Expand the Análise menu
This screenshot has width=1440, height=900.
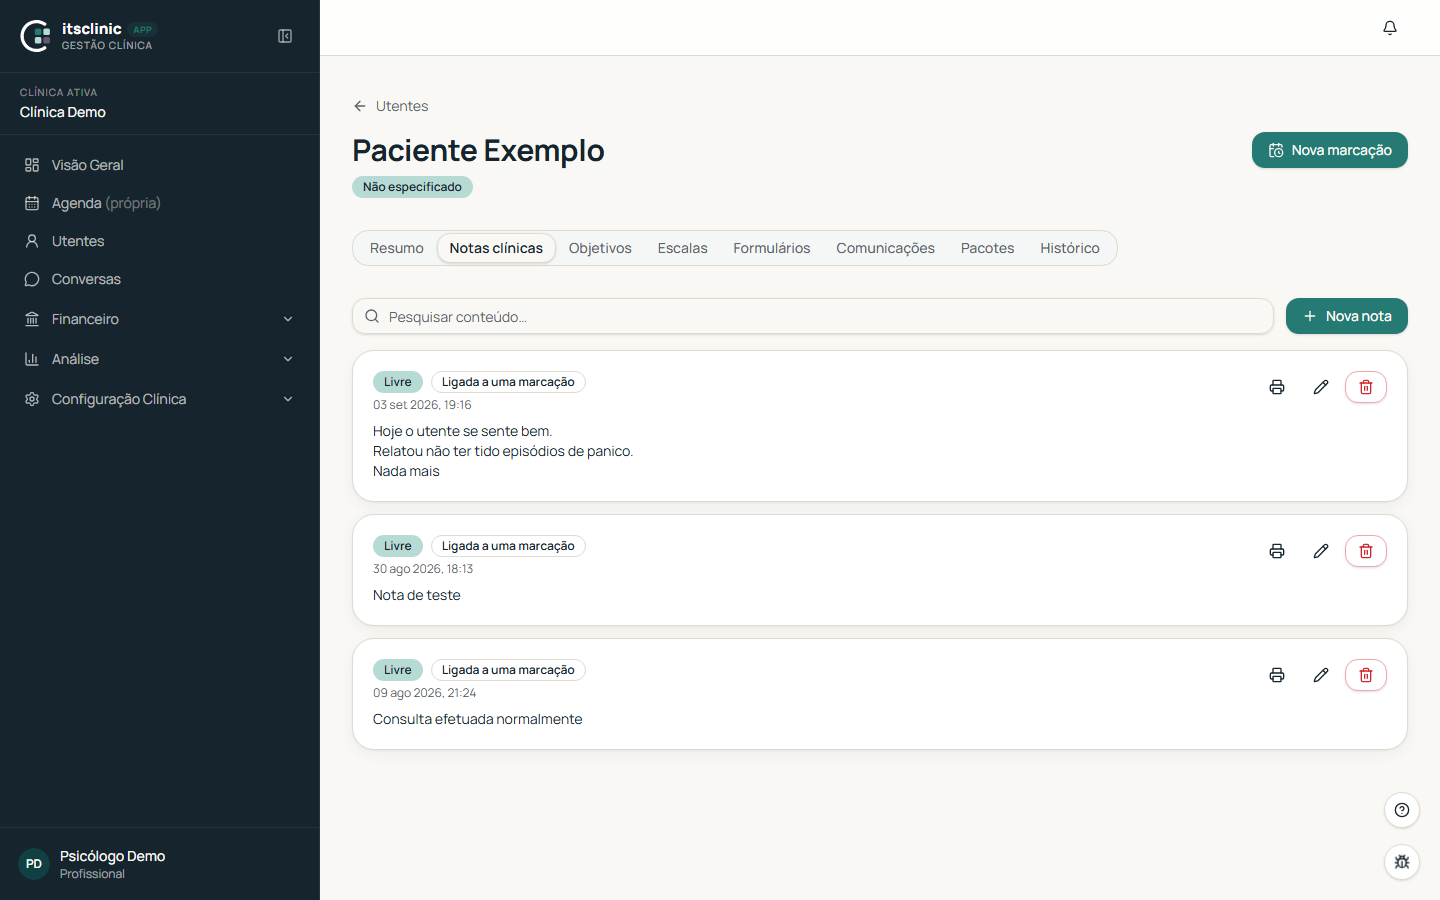click(160, 359)
